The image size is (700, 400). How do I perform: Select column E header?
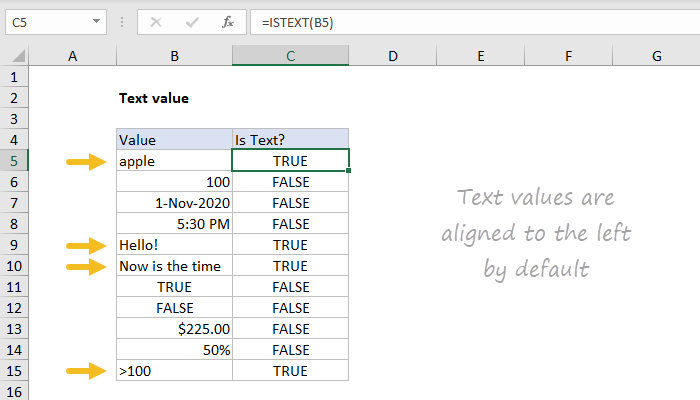coord(480,56)
